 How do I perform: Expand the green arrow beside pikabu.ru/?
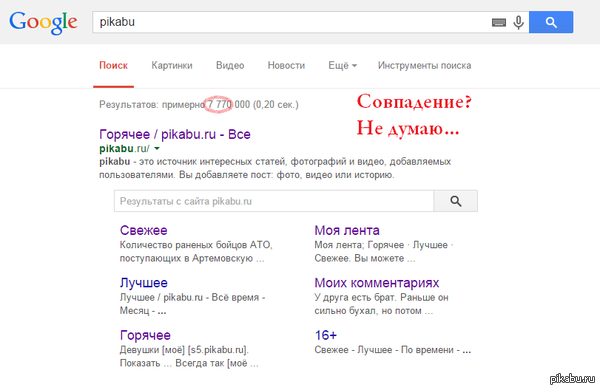157,148
